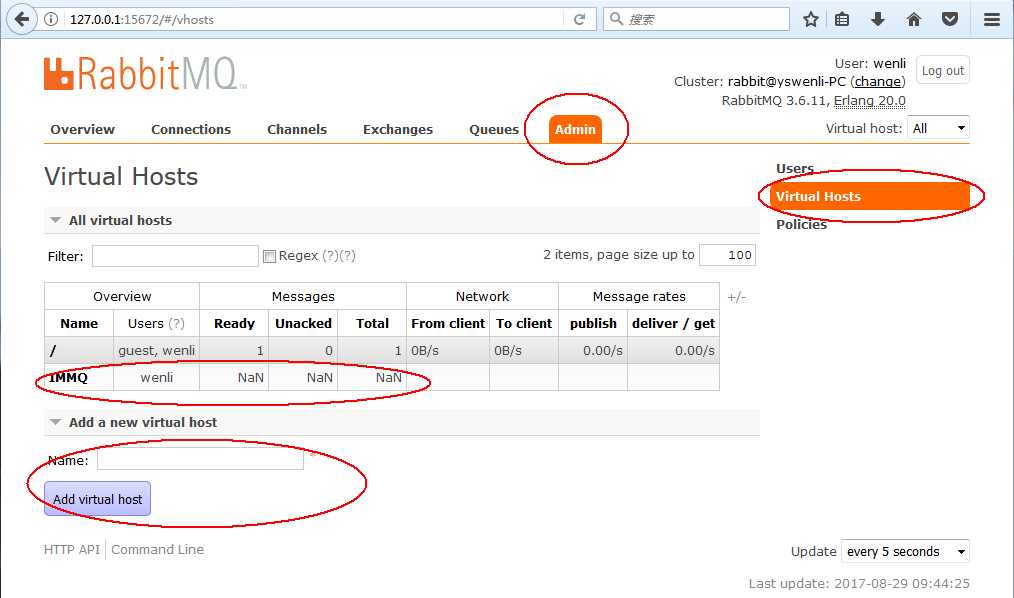This screenshot has width=1014, height=598.
Task: Open Policies in the admin sidebar
Action: 801,224
